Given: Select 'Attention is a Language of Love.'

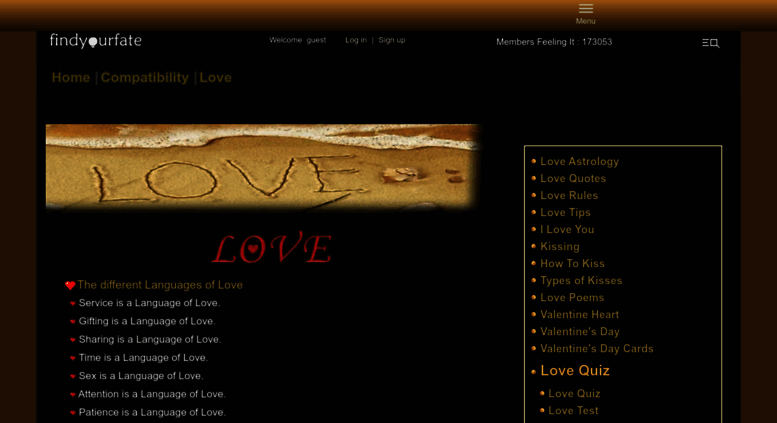Looking at the screenshot, I should pos(152,394).
